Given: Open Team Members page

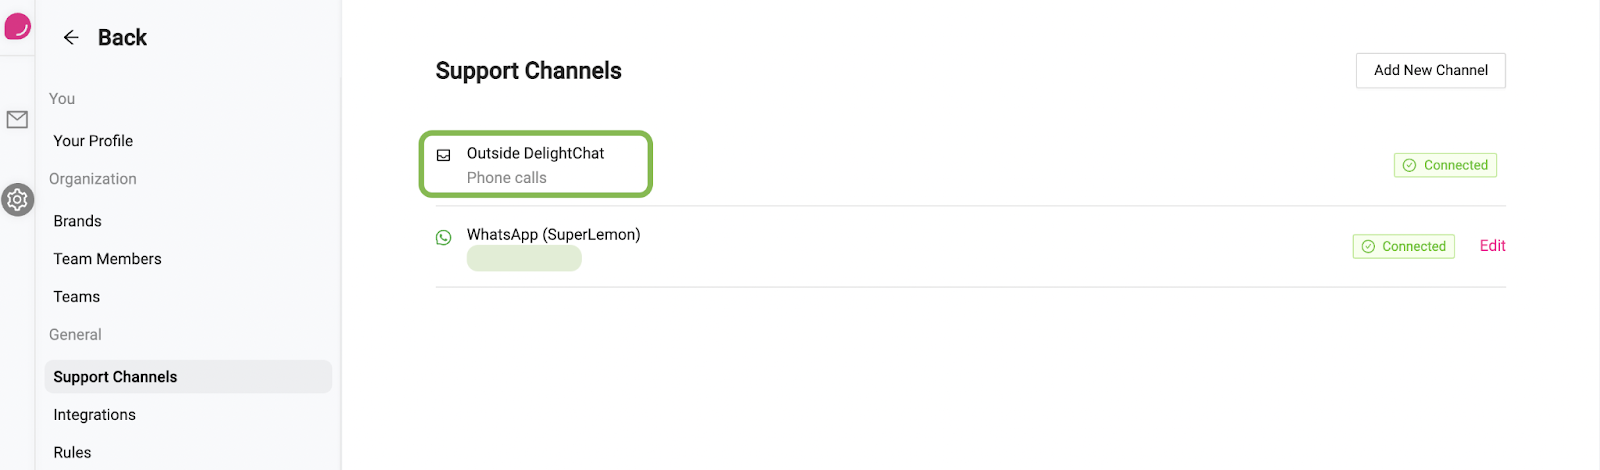Looking at the screenshot, I should click(x=107, y=259).
